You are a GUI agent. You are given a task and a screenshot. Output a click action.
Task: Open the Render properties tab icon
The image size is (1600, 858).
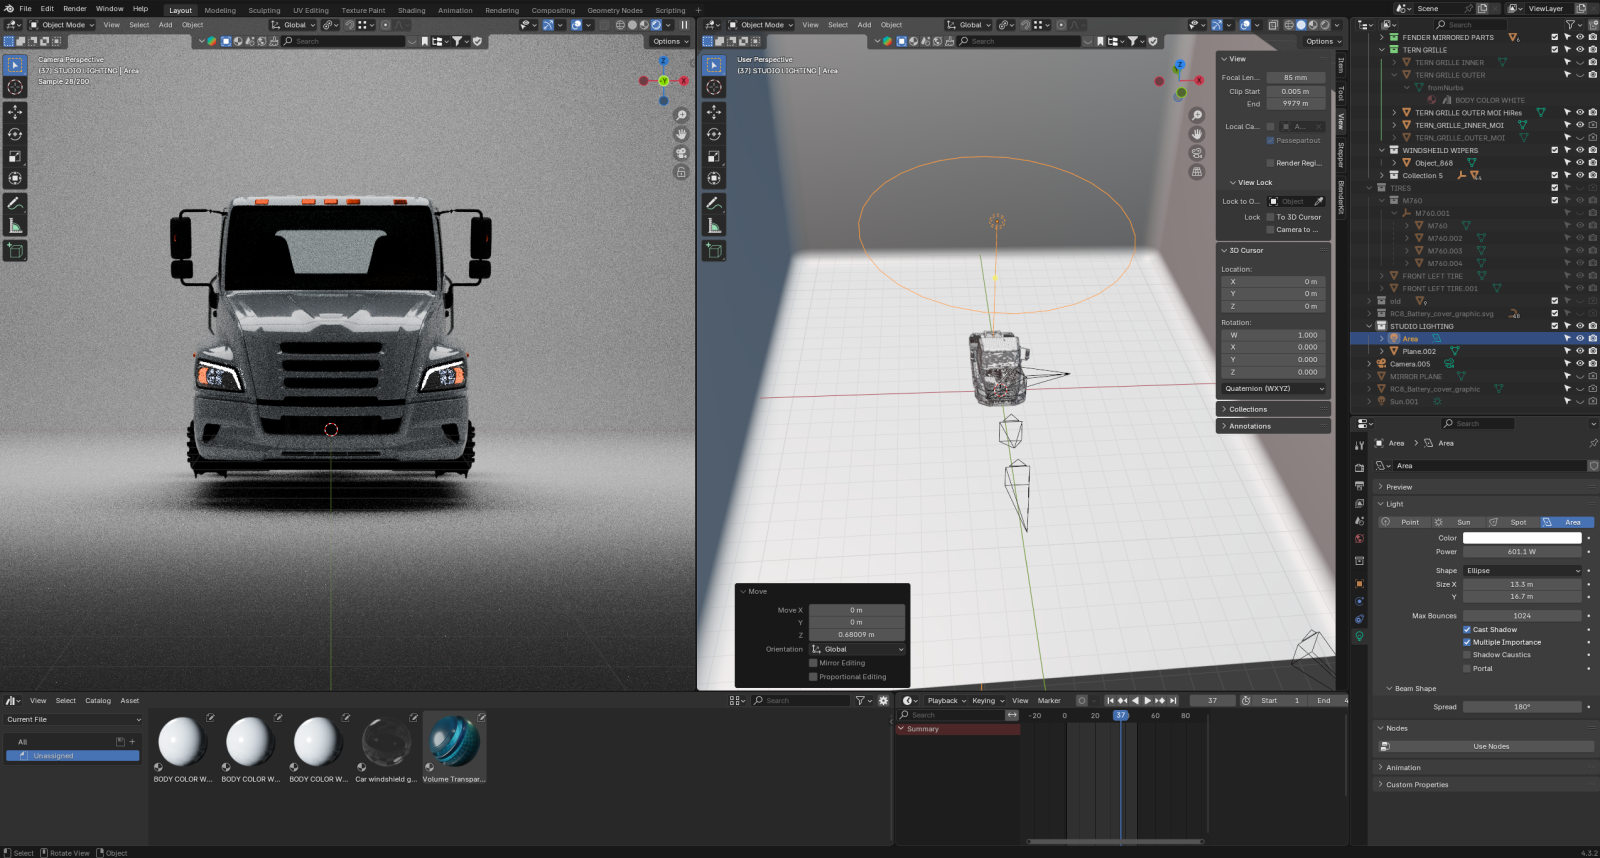(1359, 467)
